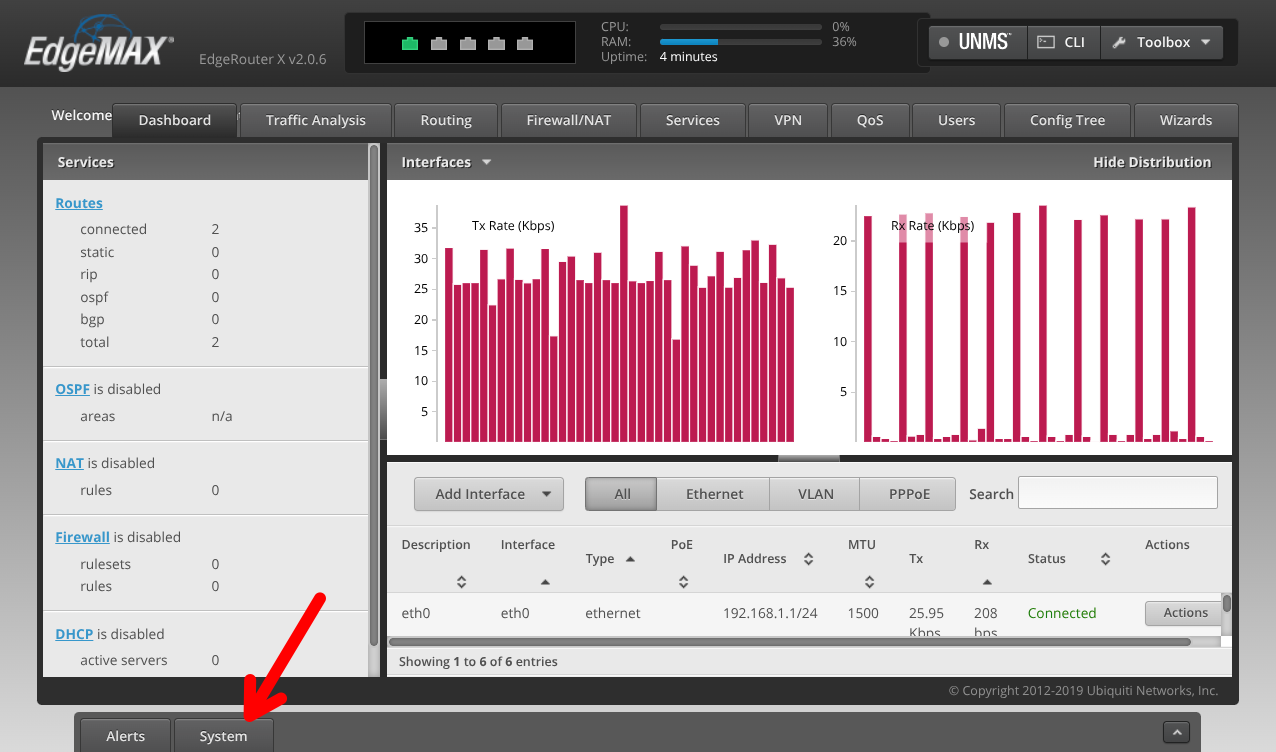The height and width of the screenshot is (752, 1276).
Task: Sort interface table by Description column
Action: click(461, 581)
